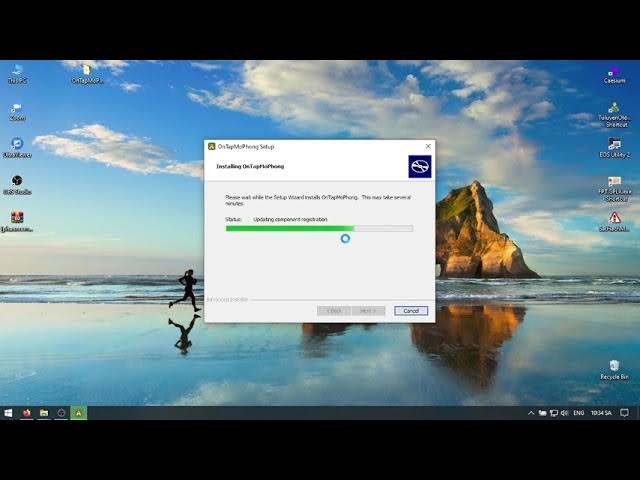Screen dimensions: 640x480
Task: Open the UltraViewer desktop shortcut
Action: 16,145
